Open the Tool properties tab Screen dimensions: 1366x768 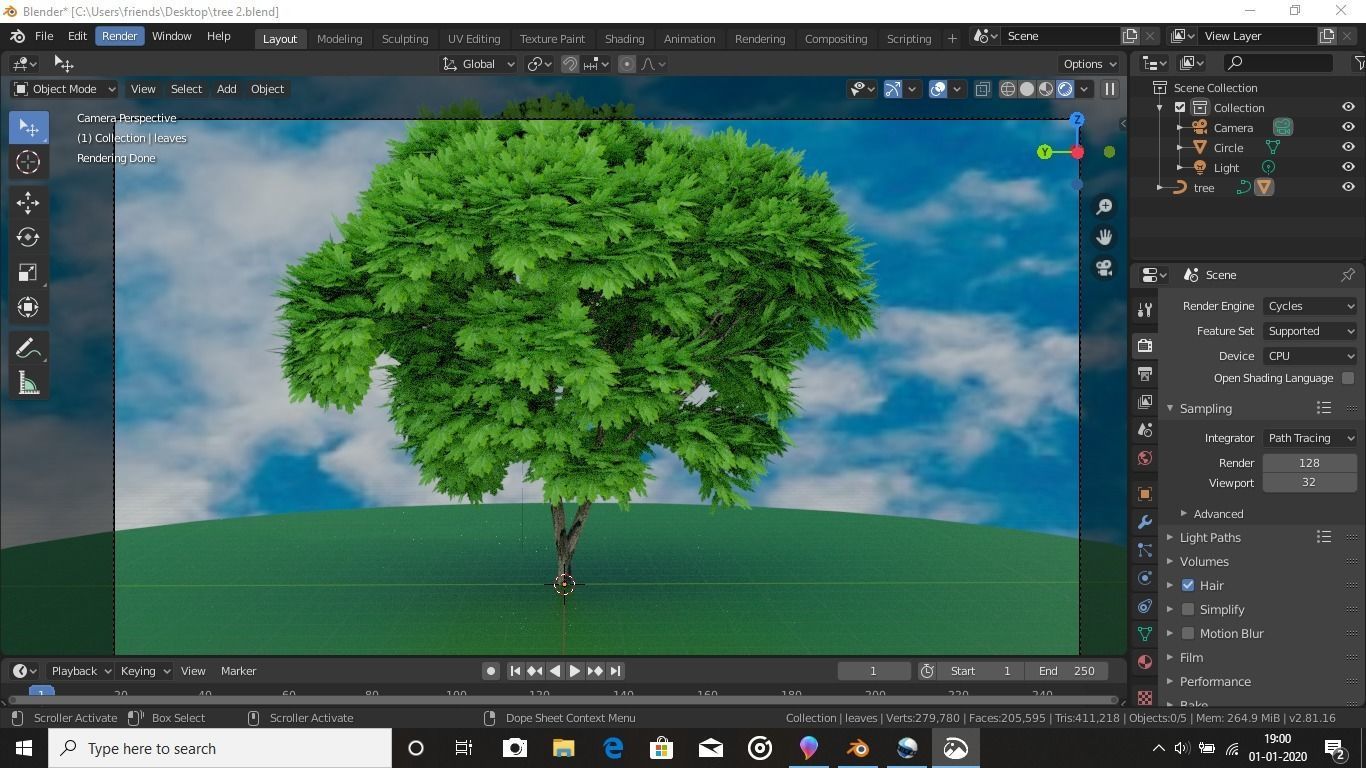[1145, 310]
